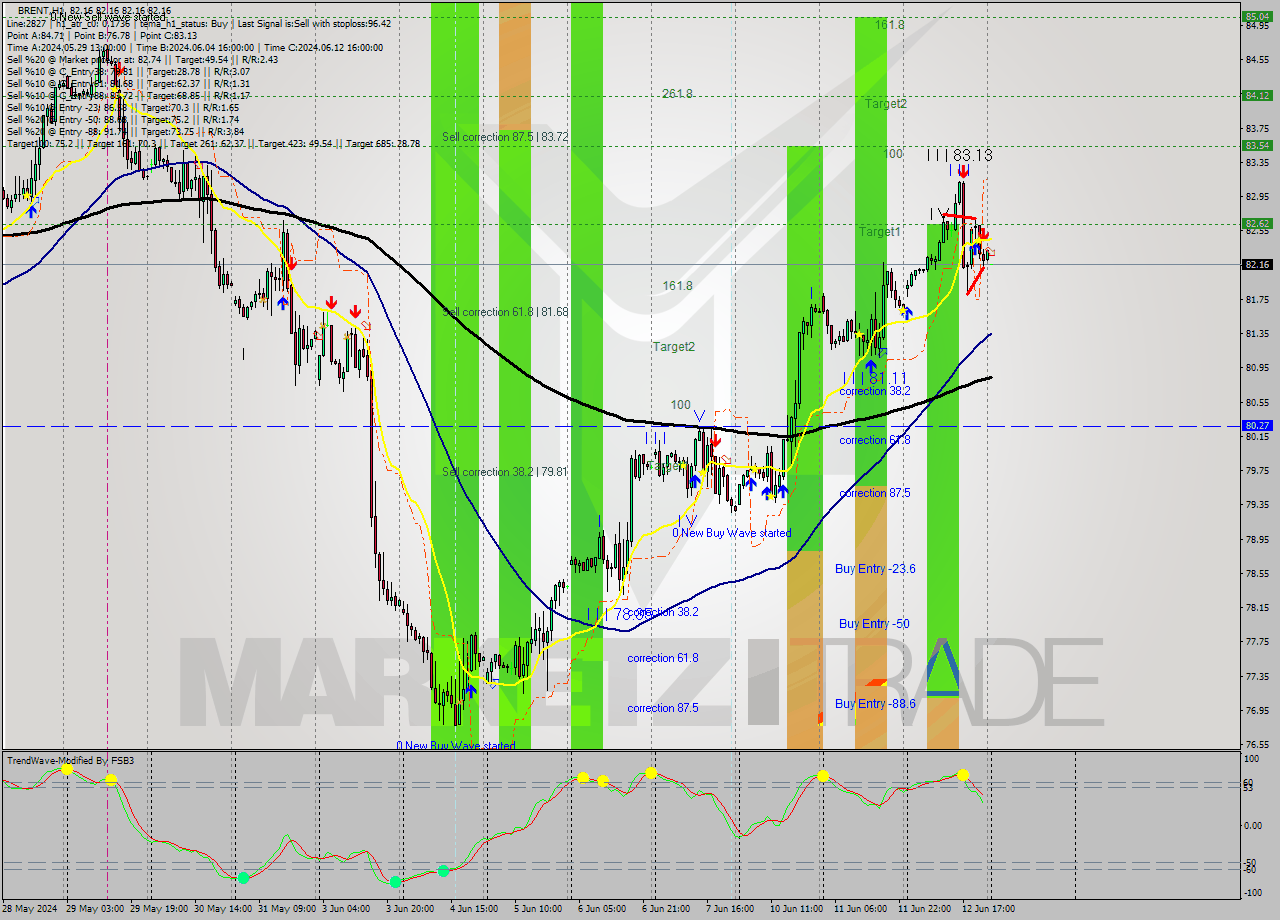Select the 'Buy Entry -88.6' label

point(875,704)
